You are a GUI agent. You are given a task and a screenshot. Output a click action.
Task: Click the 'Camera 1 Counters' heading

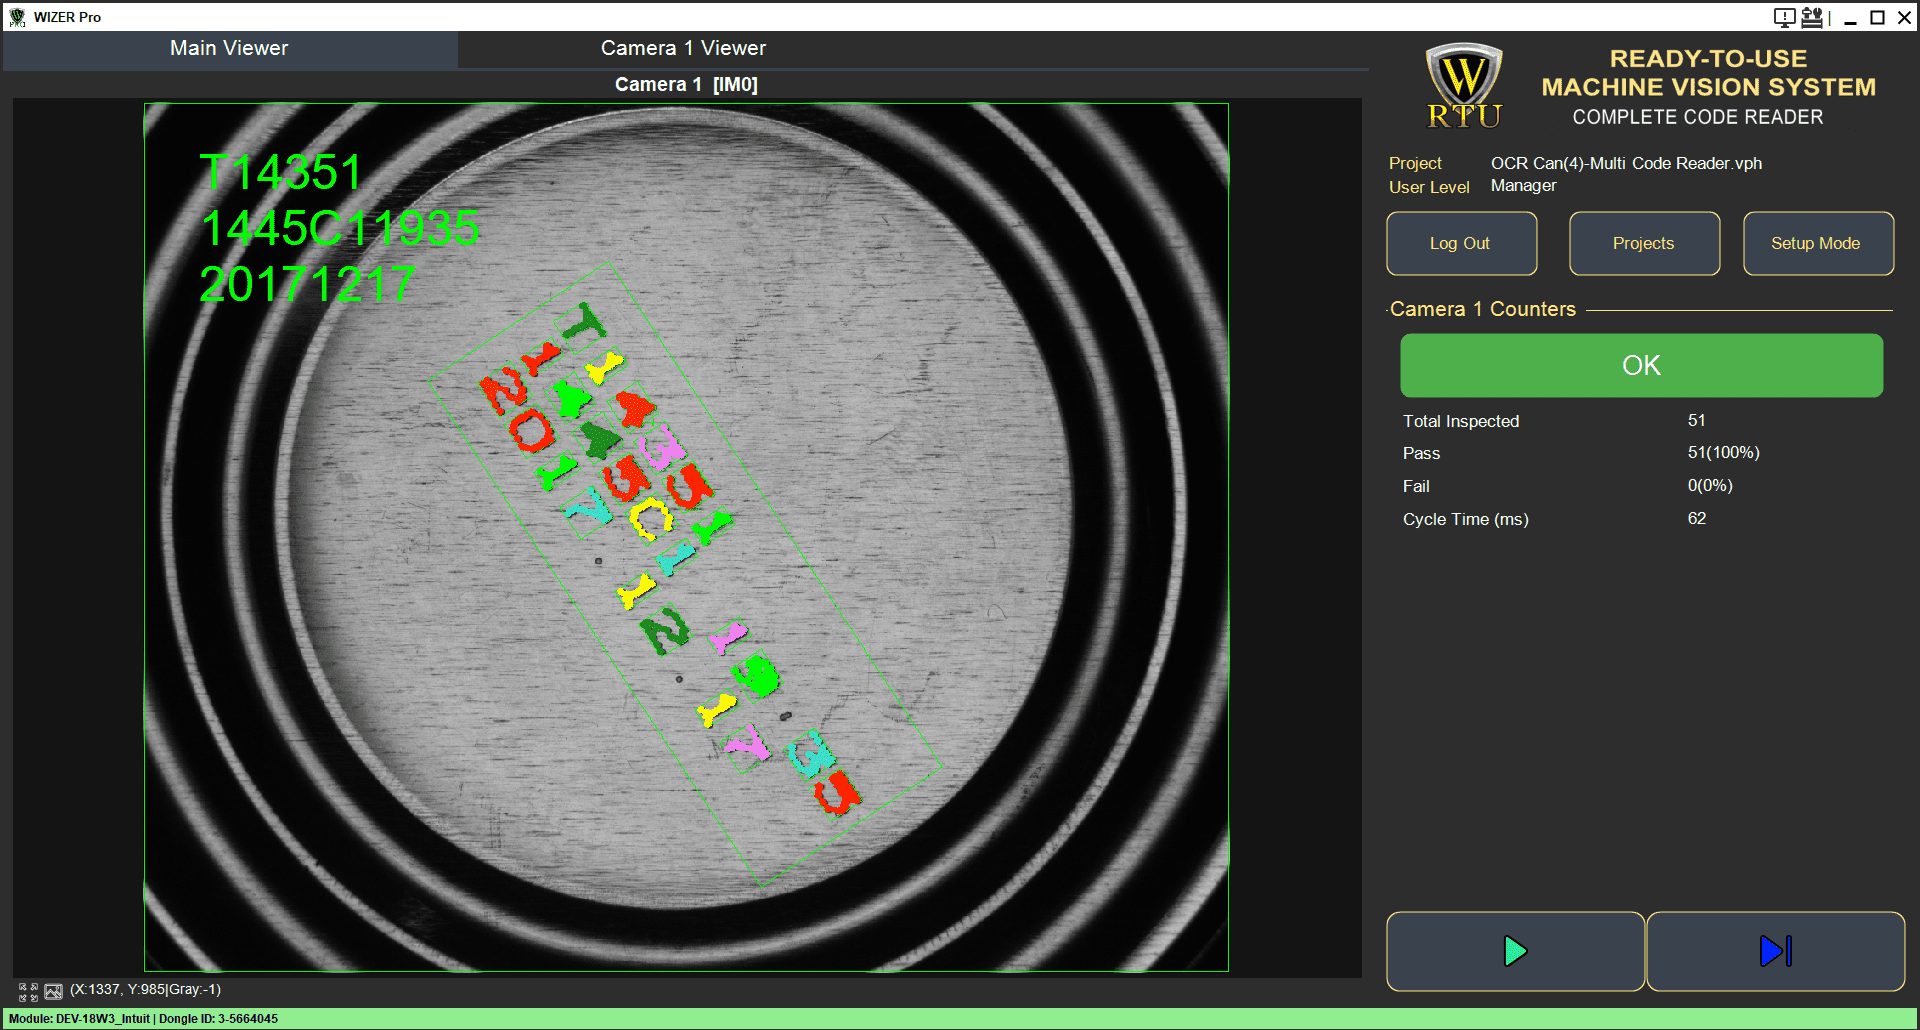coord(1482,309)
